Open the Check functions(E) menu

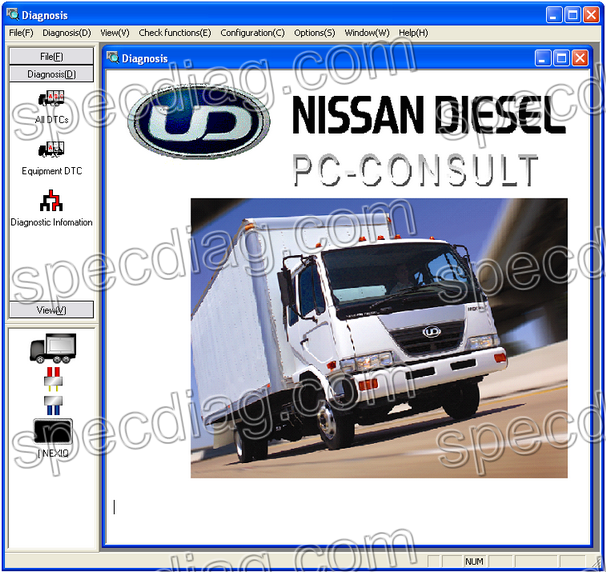click(175, 33)
